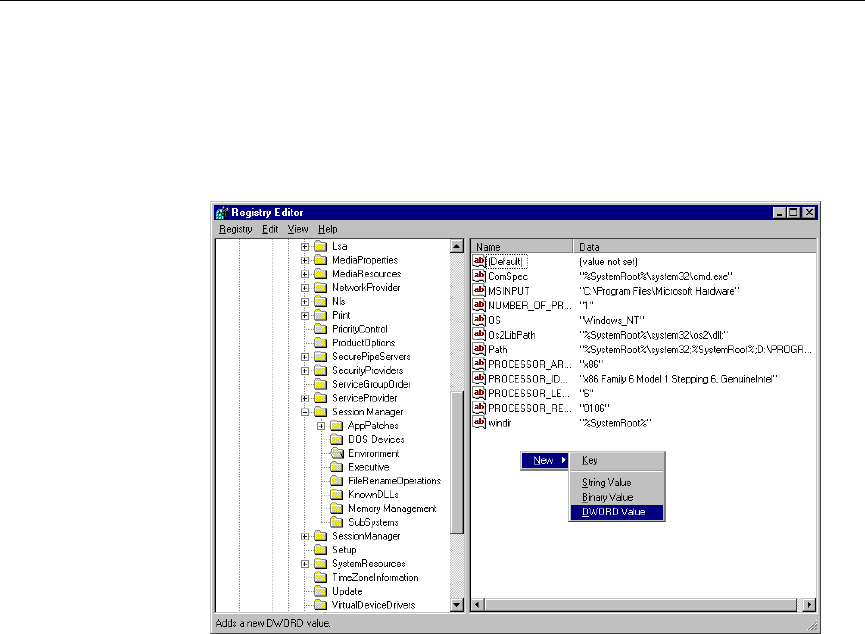Image resolution: width=865 pixels, height=634 pixels.
Task: Click the FileRenameOperations folder icon
Action: (337, 481)
